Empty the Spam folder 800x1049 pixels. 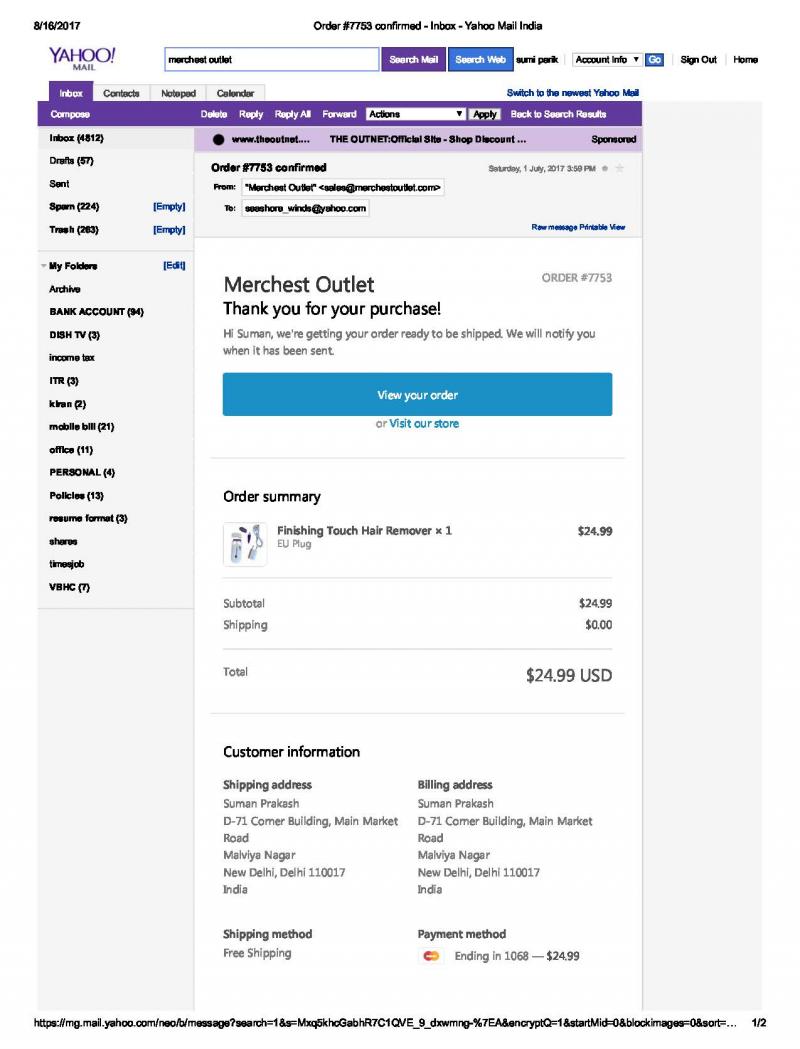[x=169, y=207]
